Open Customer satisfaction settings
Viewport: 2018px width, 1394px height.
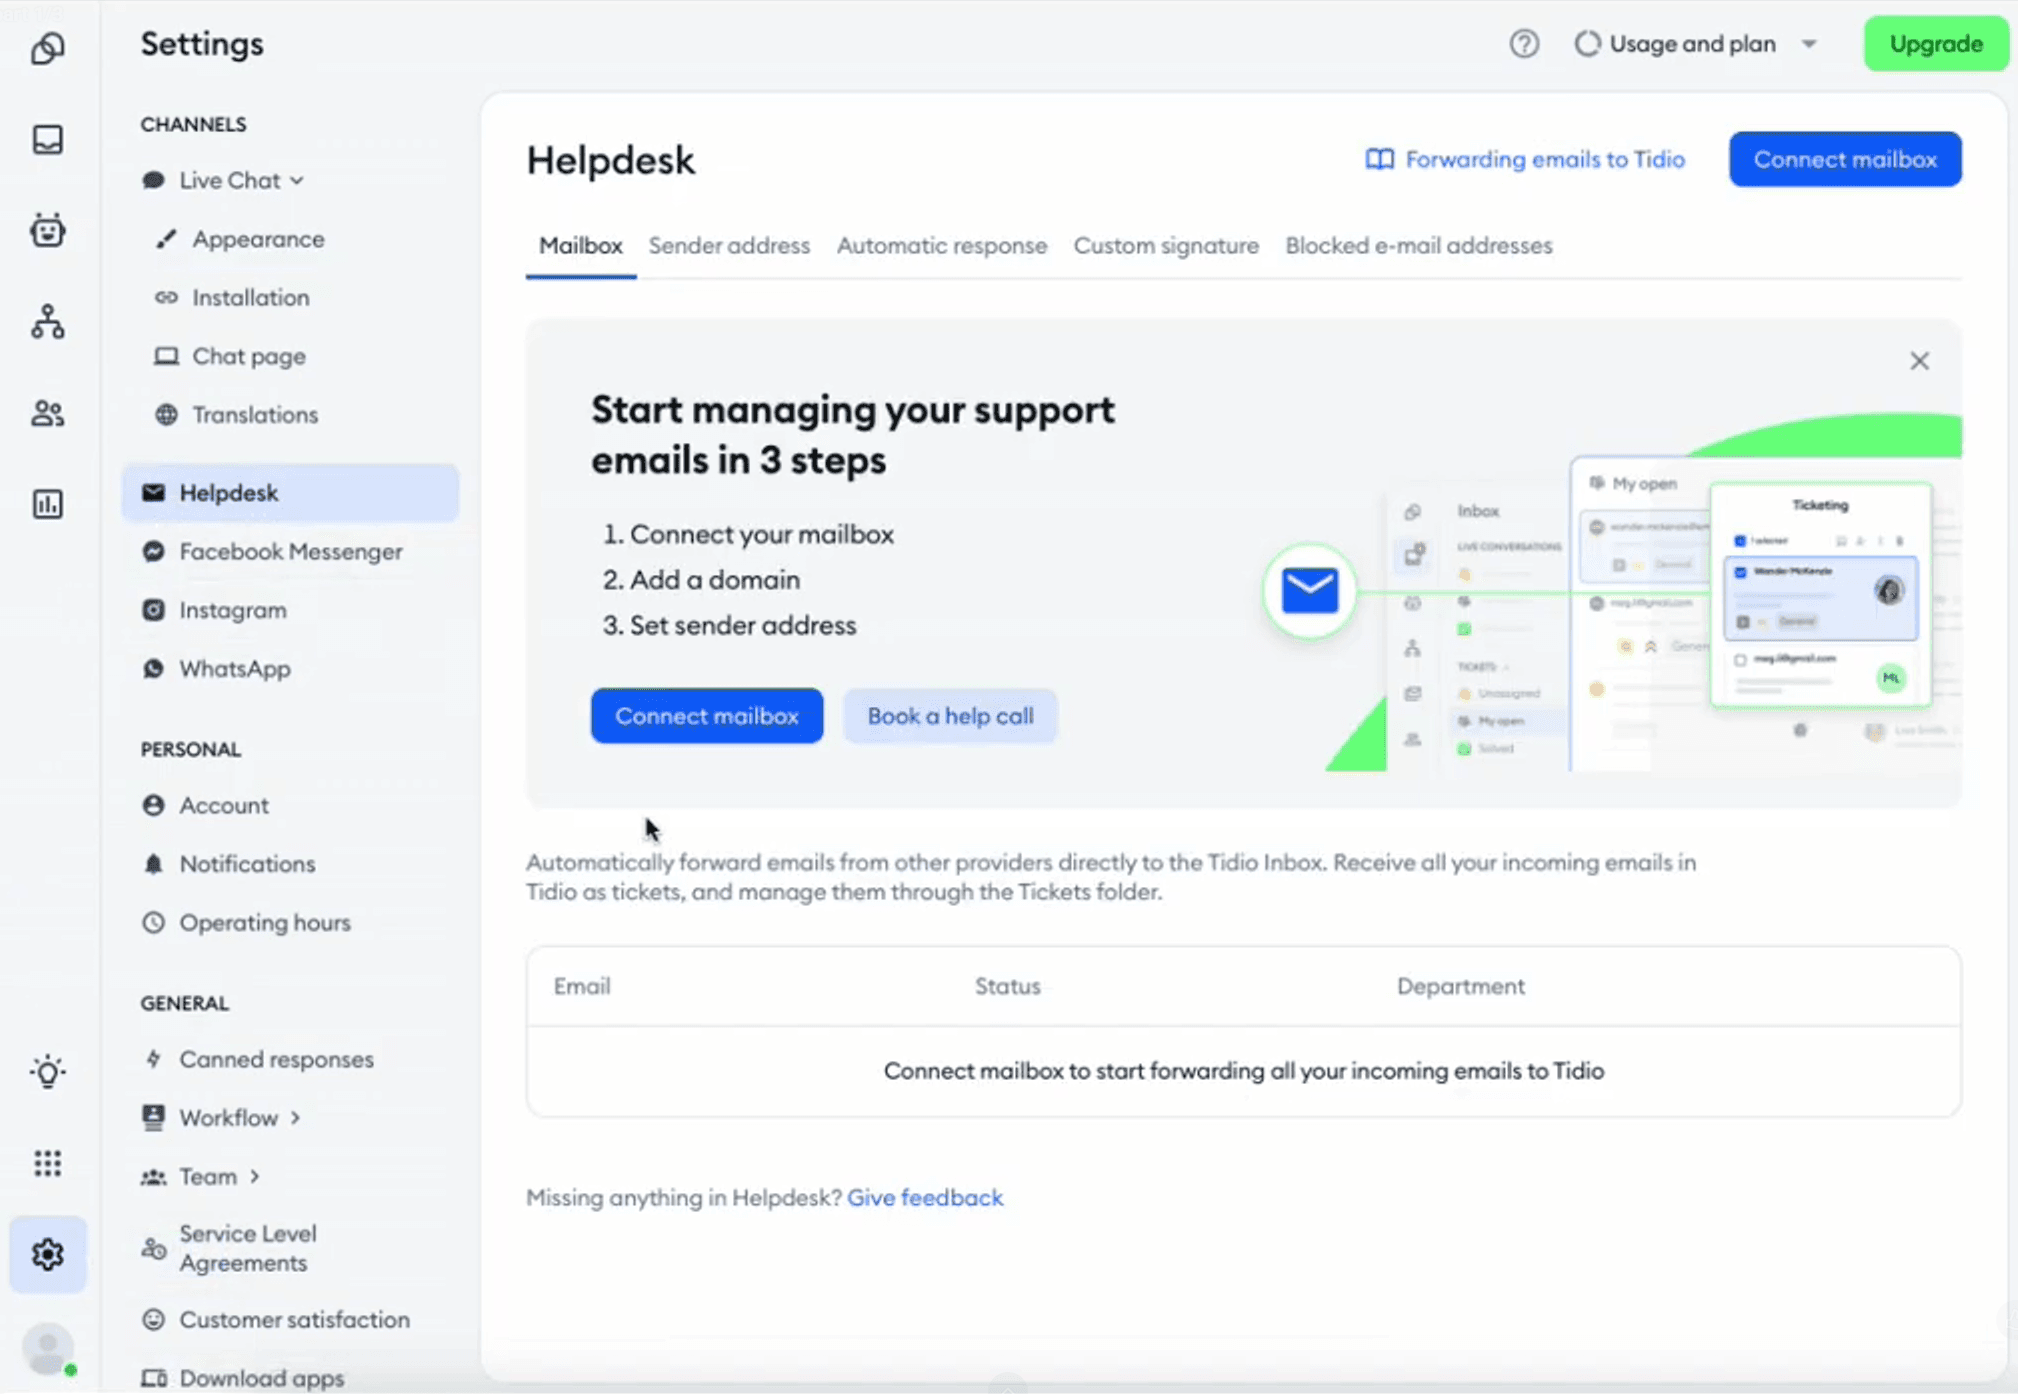(276, 1319)
